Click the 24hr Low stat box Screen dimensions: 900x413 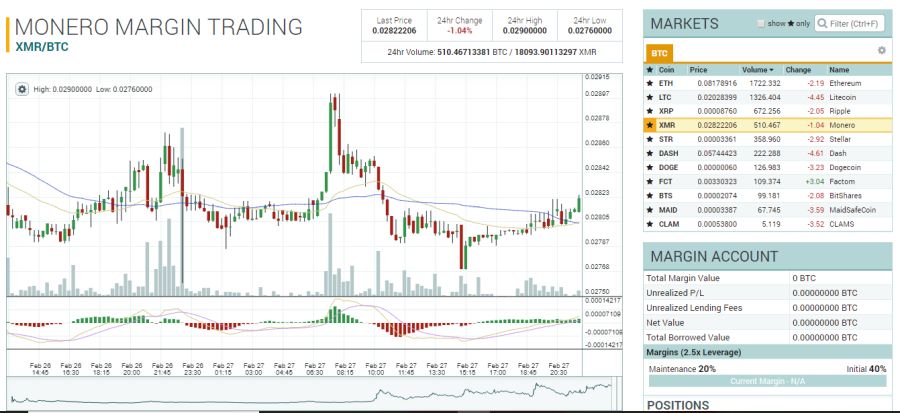(589, 26)
